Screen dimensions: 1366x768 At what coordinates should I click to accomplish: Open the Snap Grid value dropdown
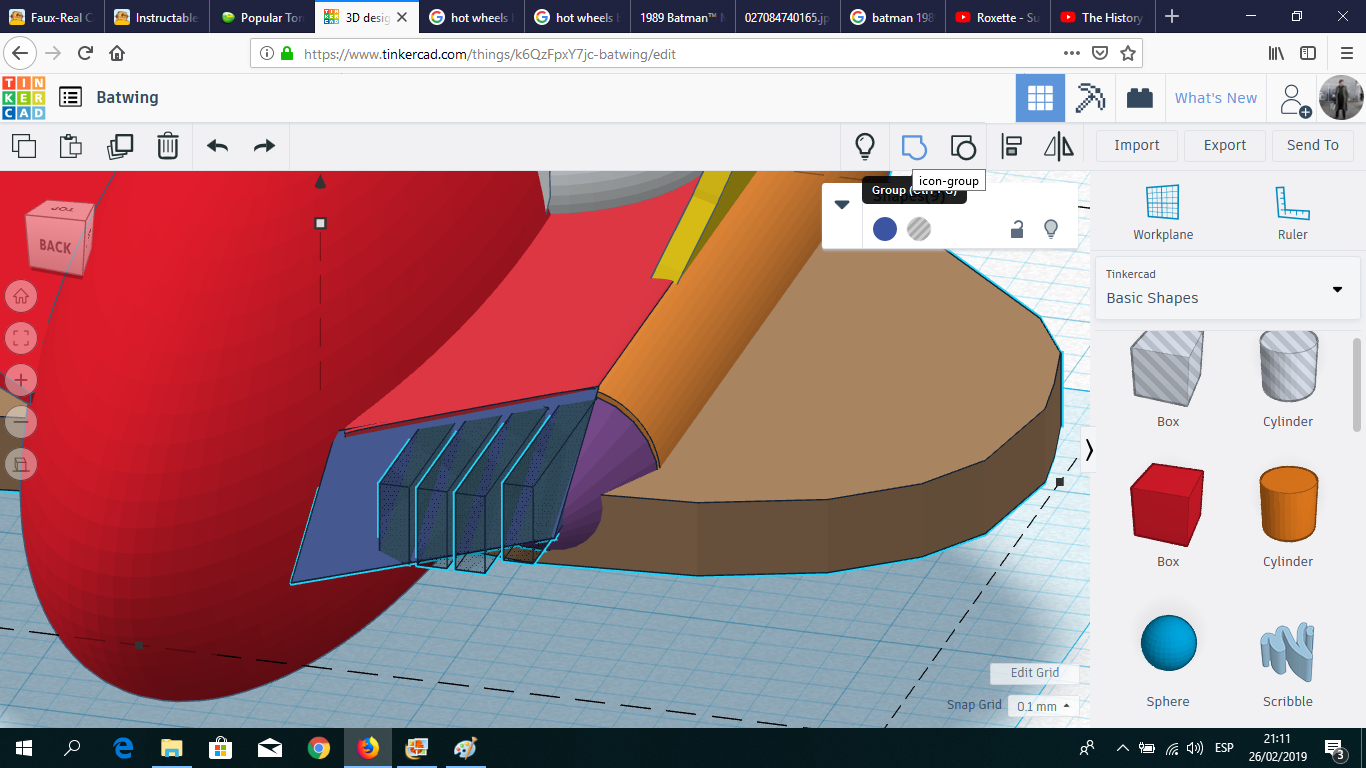(1042, 705)
